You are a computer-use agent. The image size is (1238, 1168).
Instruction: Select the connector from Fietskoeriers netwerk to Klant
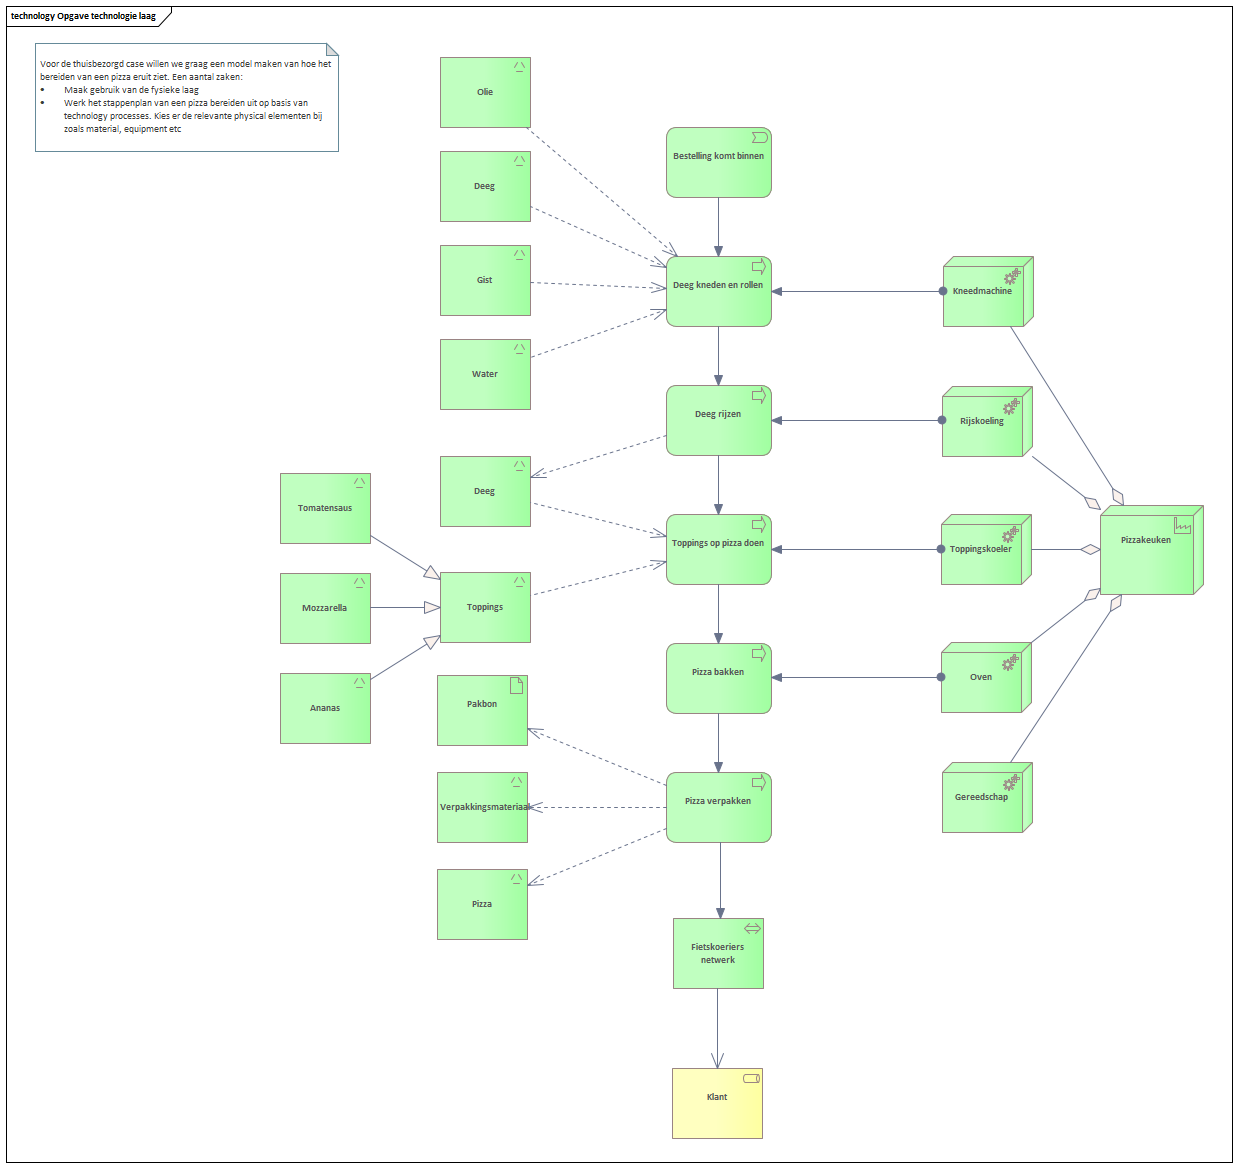717,1028
